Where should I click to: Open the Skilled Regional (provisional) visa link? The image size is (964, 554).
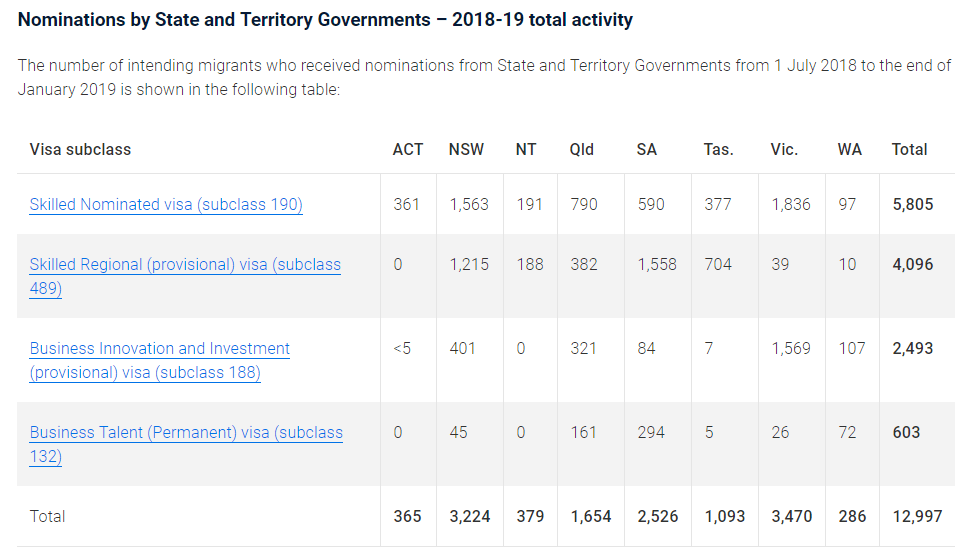pos(185,265)
